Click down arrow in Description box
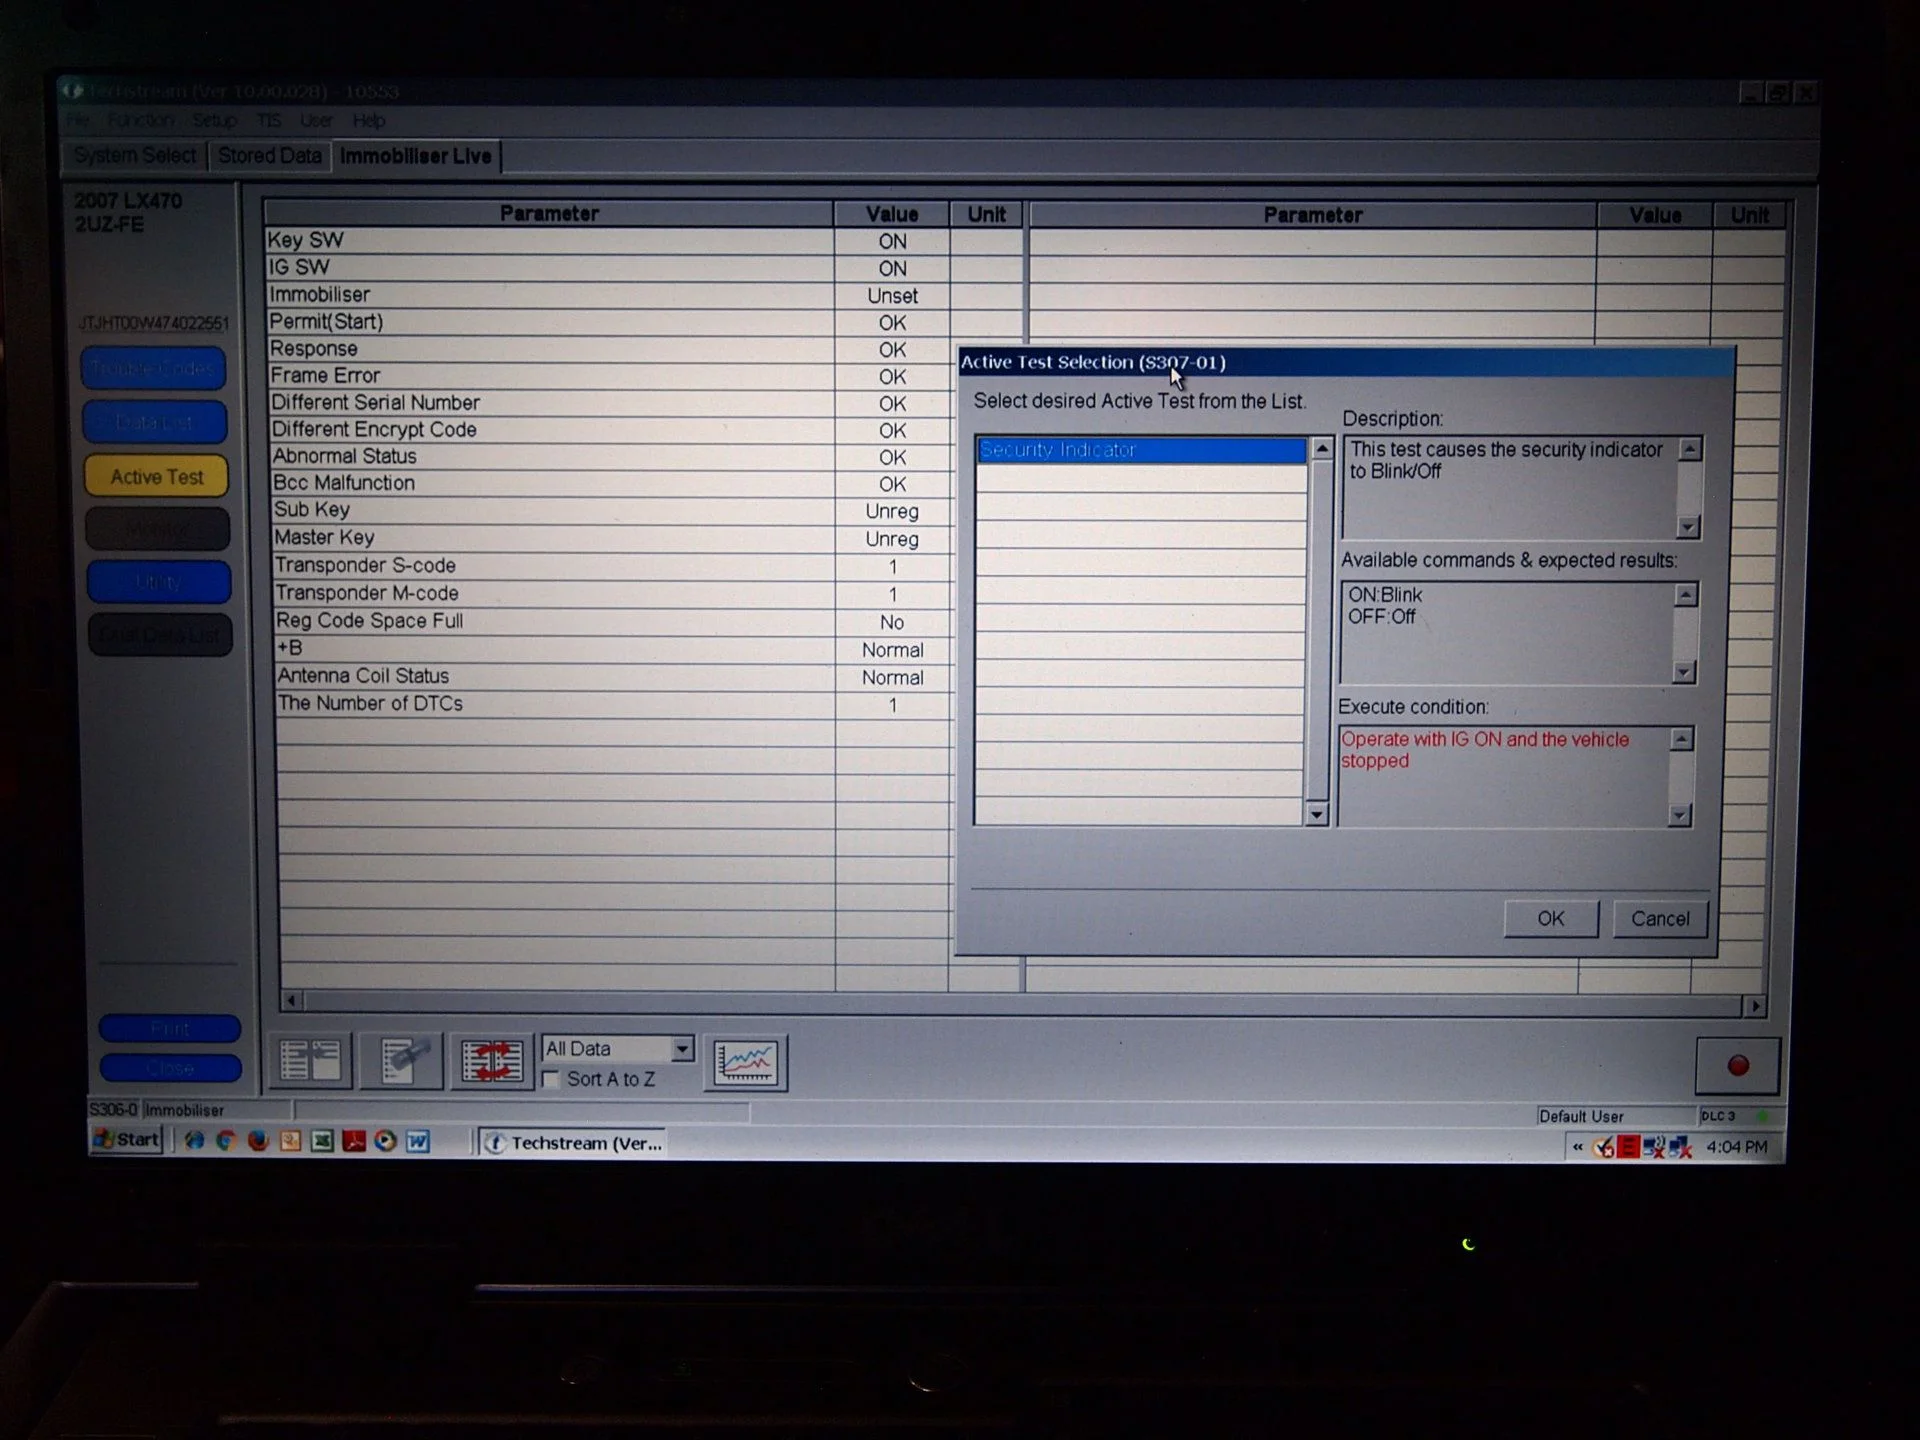This screenshot has width=1920, height=1440. 1688,527
